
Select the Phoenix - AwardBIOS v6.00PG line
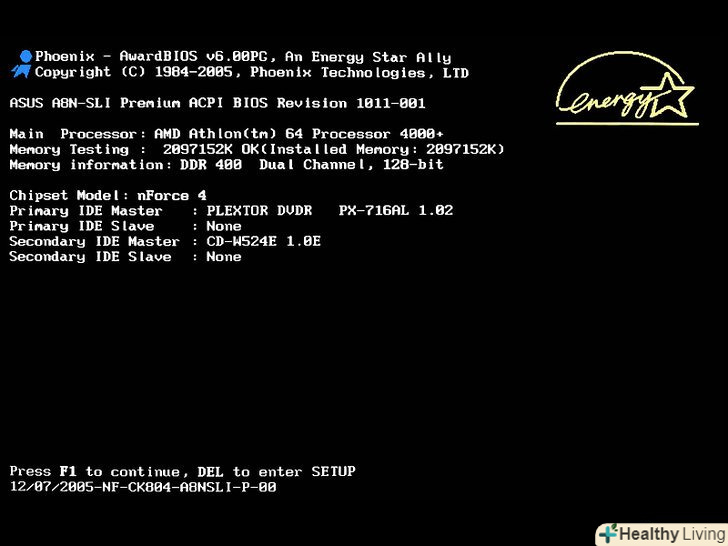point(243,57)
